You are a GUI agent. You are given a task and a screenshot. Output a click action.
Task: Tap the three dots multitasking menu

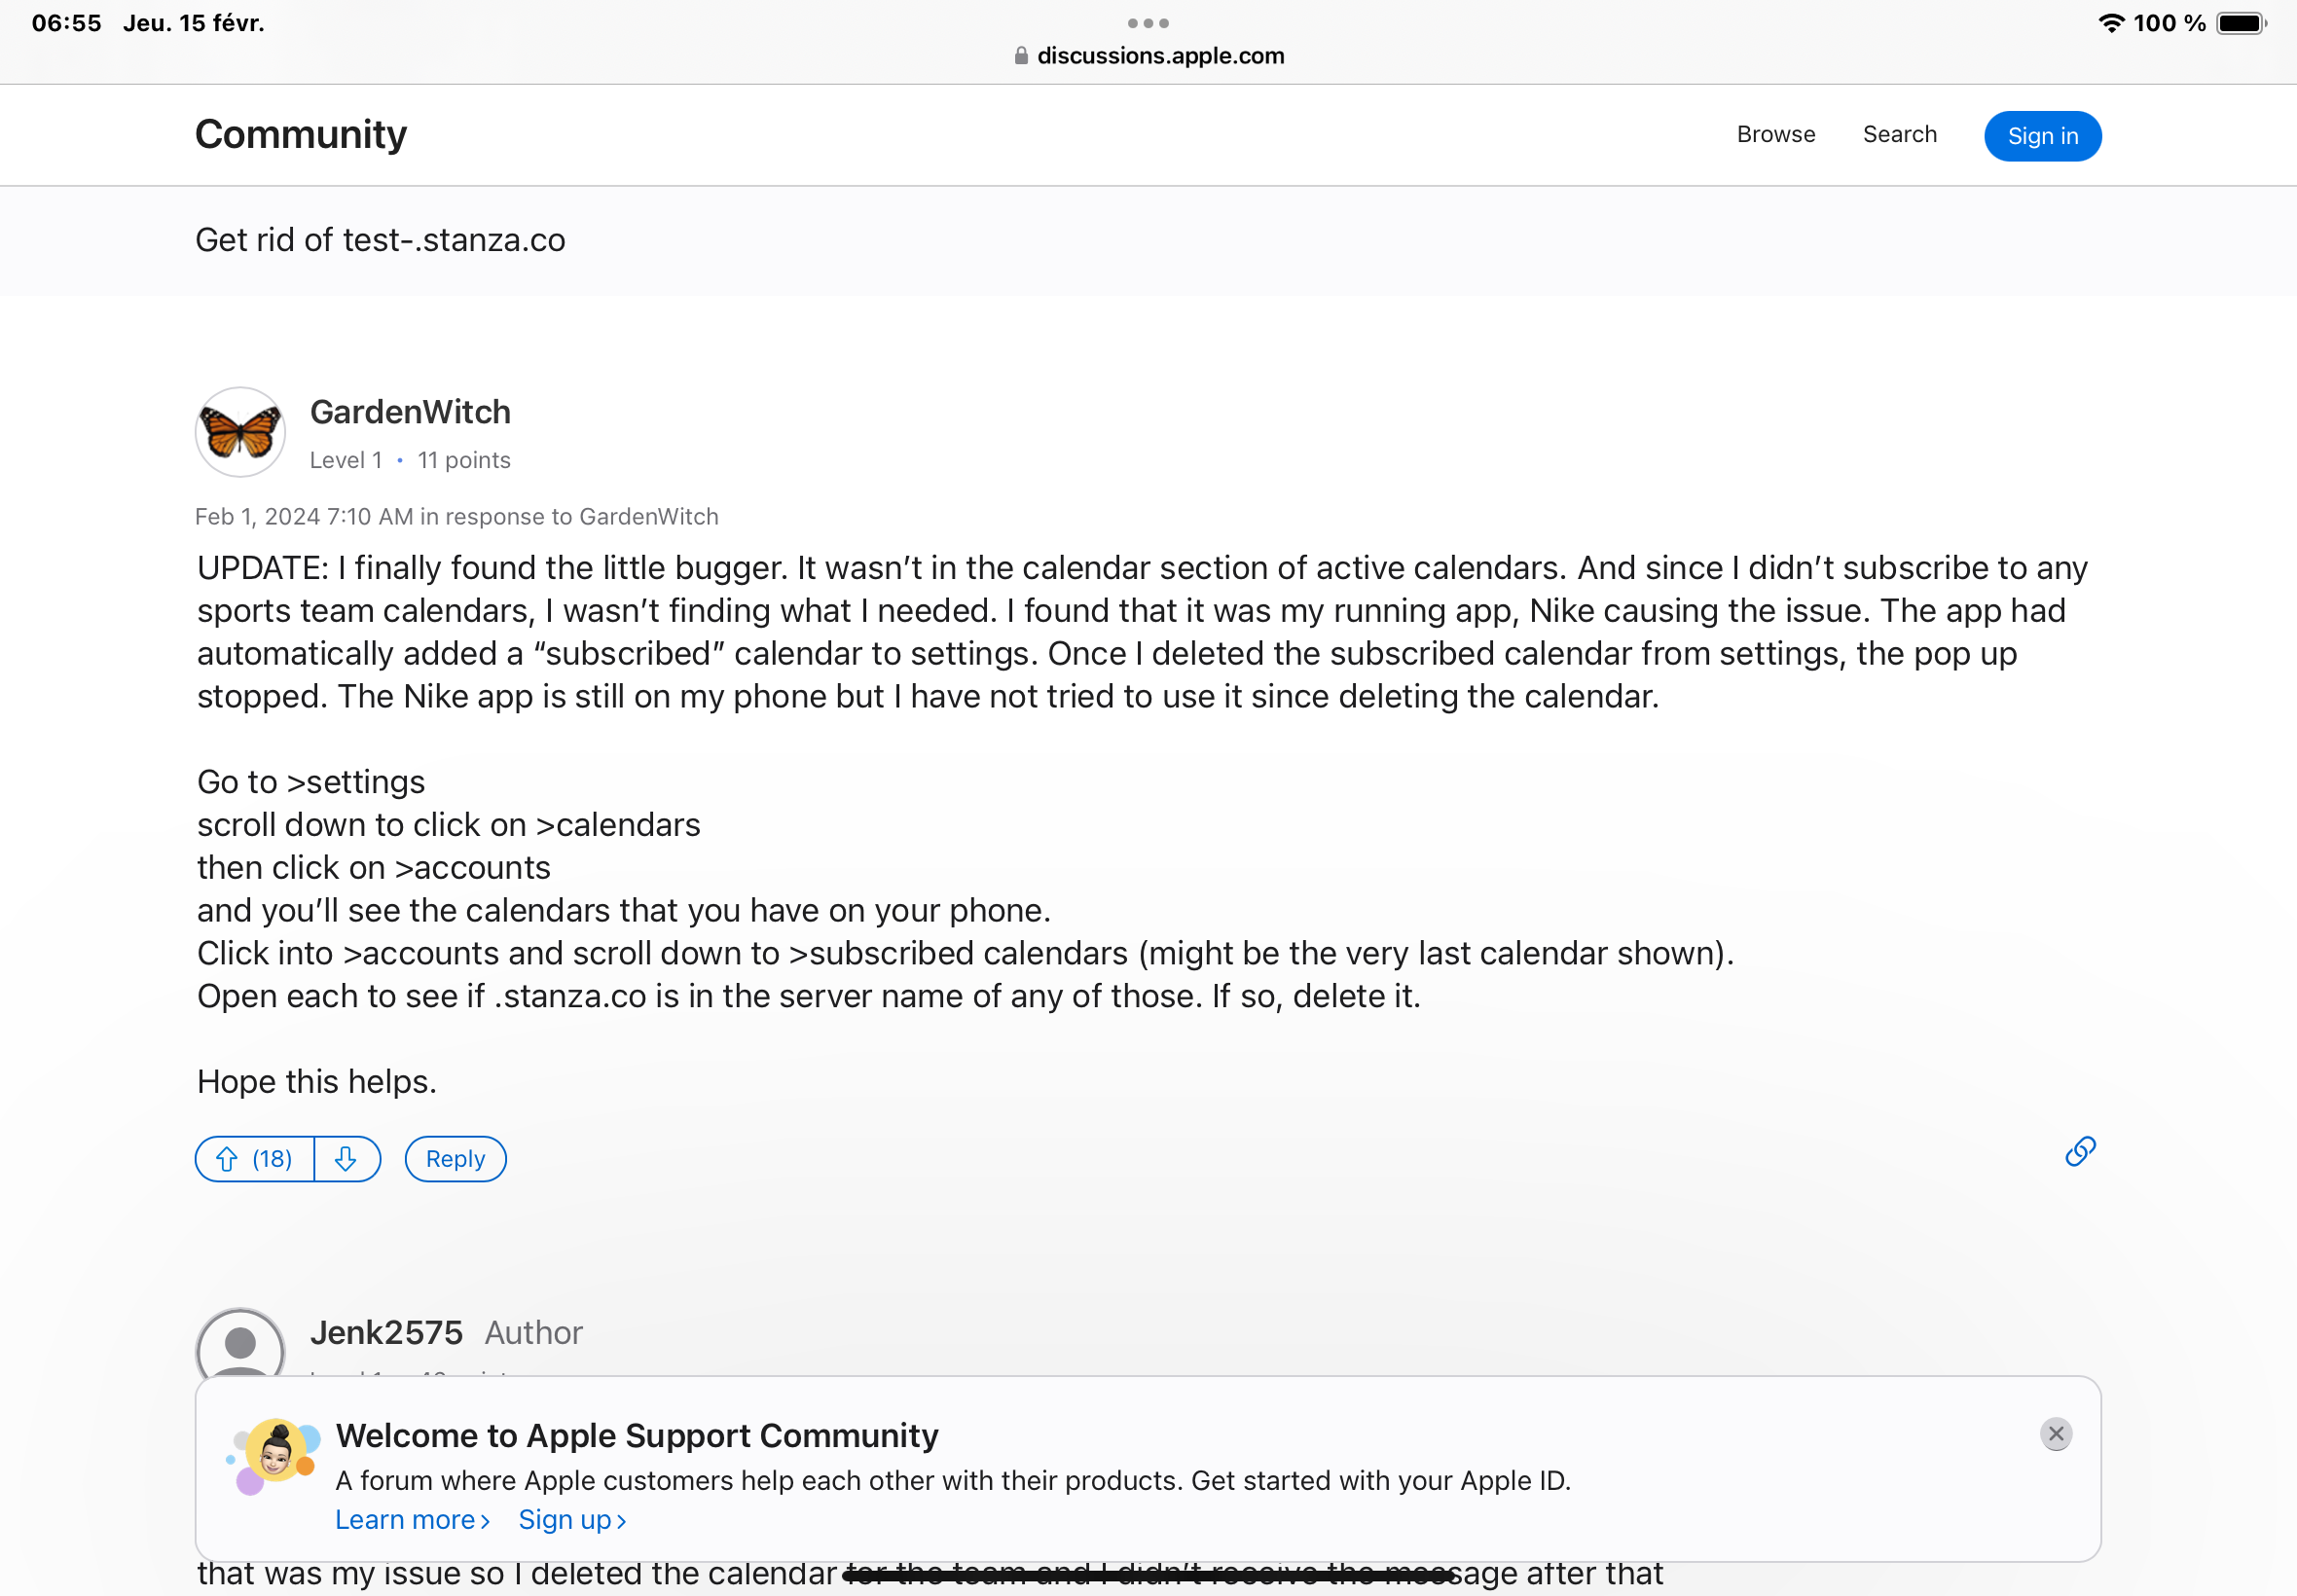[1148, 23]
